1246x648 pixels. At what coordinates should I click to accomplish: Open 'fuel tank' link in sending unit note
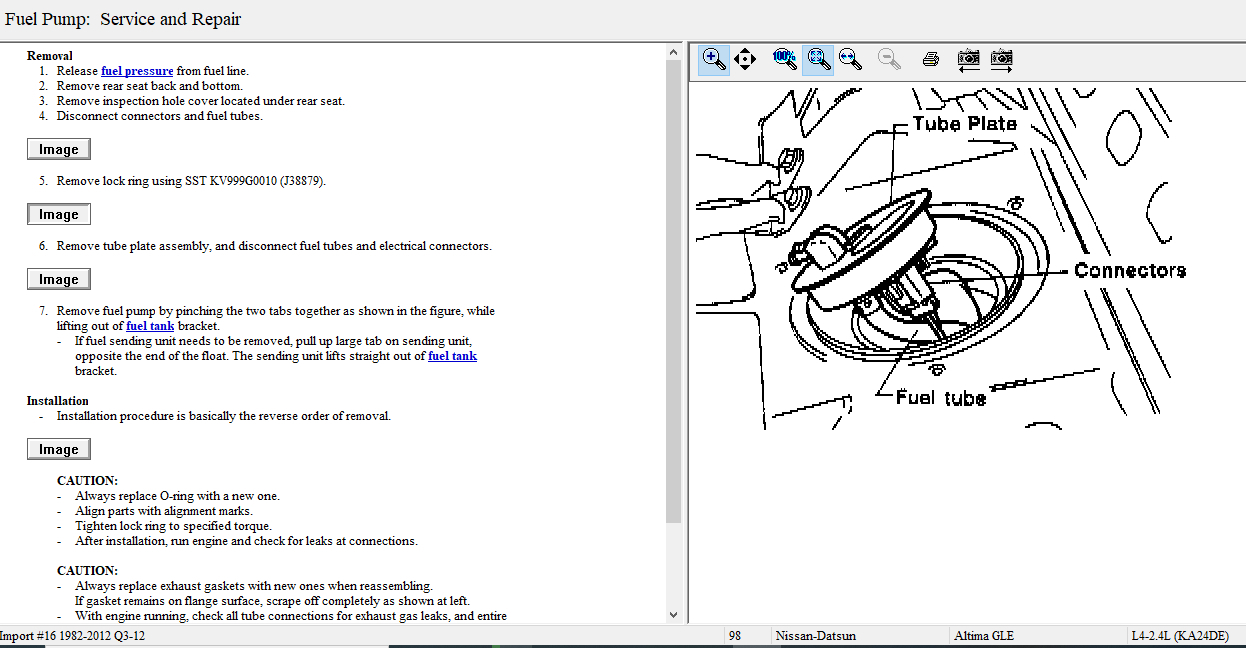click(452, 356)
